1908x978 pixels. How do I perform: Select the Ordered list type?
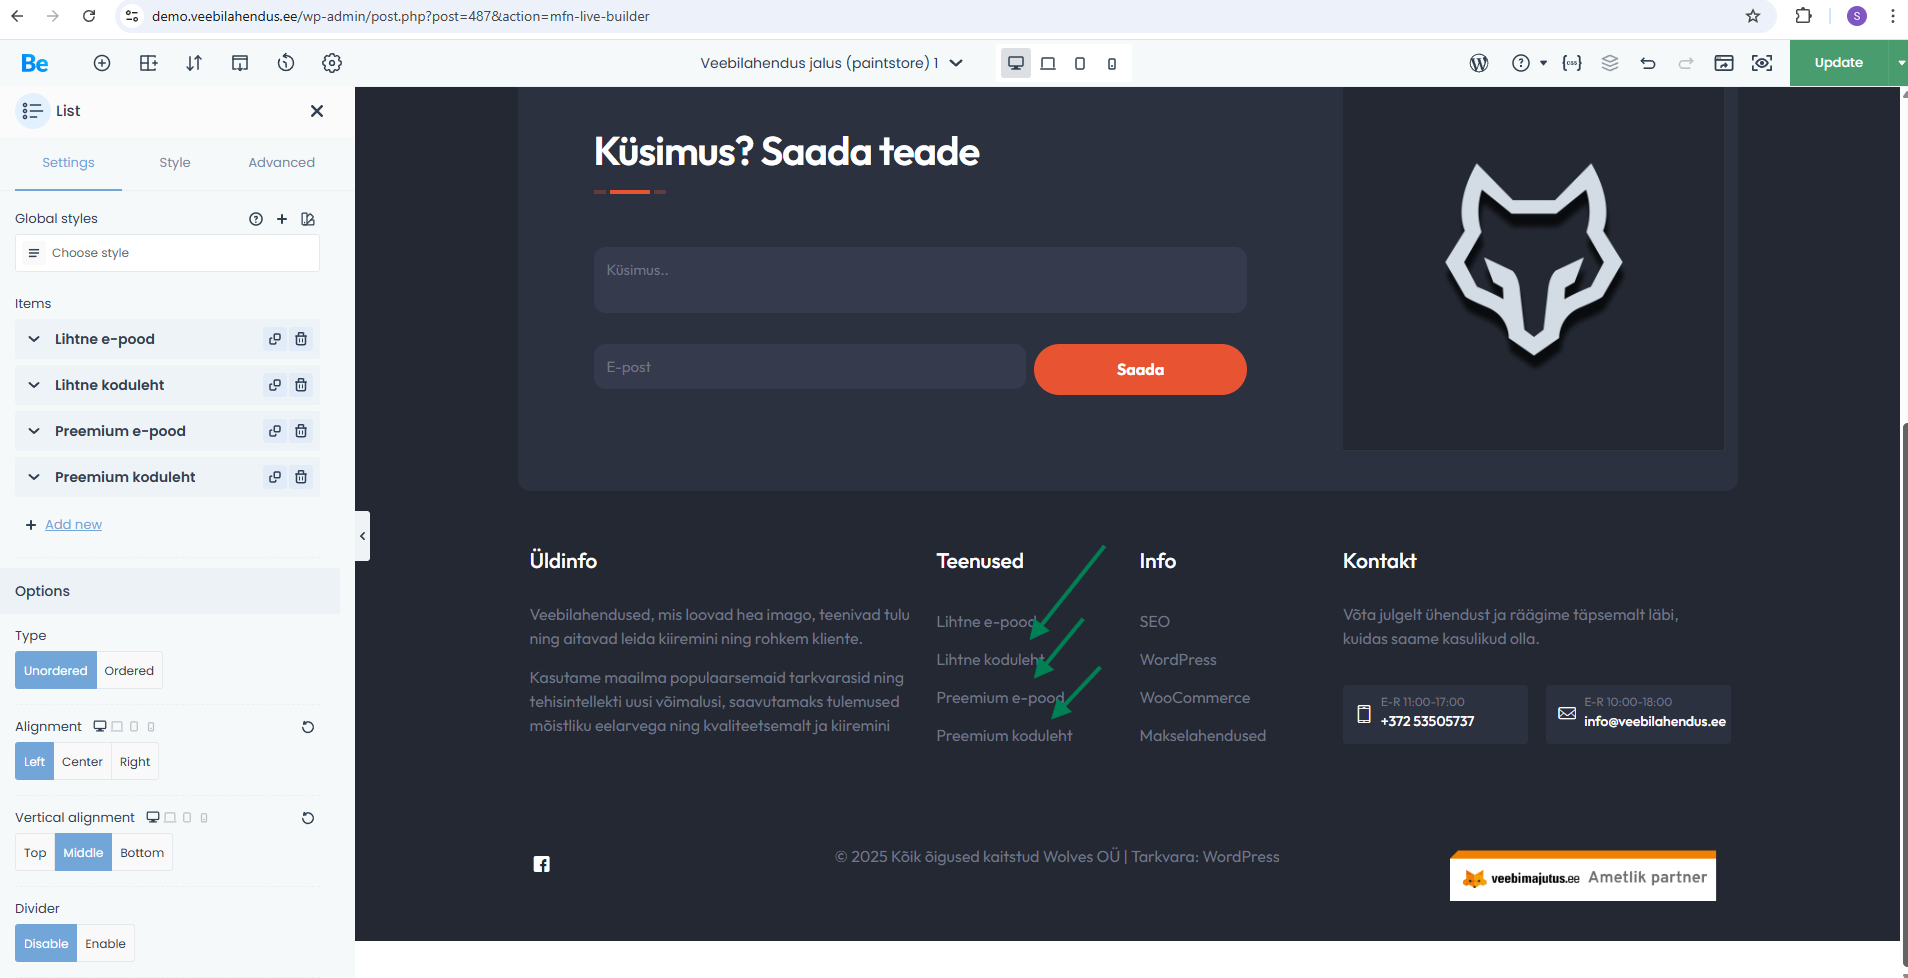tap(128, 670)
